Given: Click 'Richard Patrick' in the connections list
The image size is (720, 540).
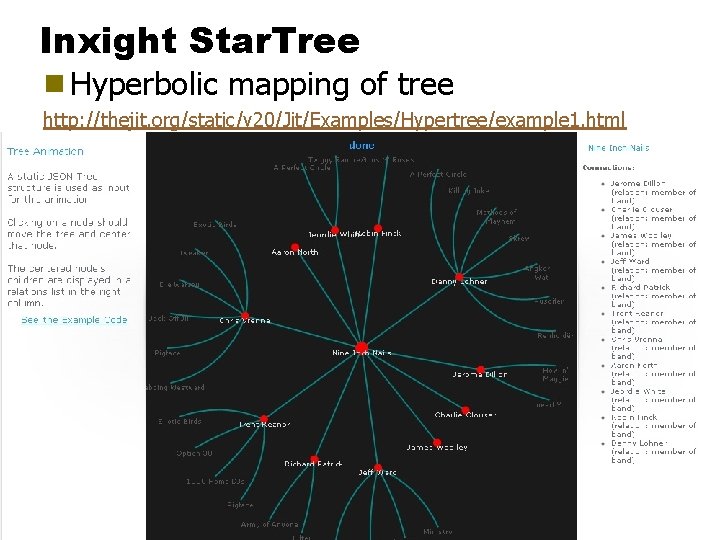Looking at the screenshot, I should point(641,287).
